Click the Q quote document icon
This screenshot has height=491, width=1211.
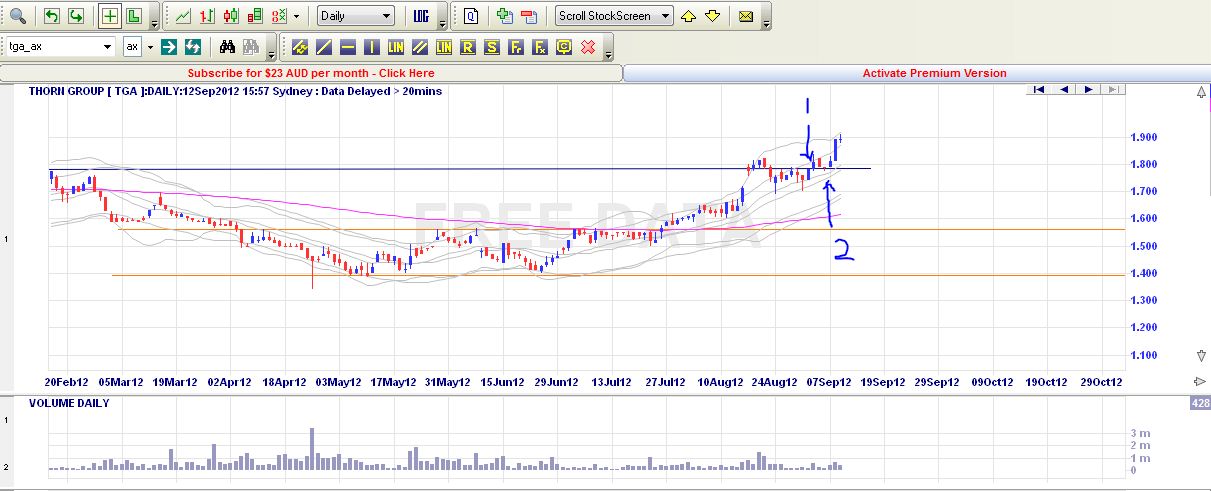[x=471, y=16]
